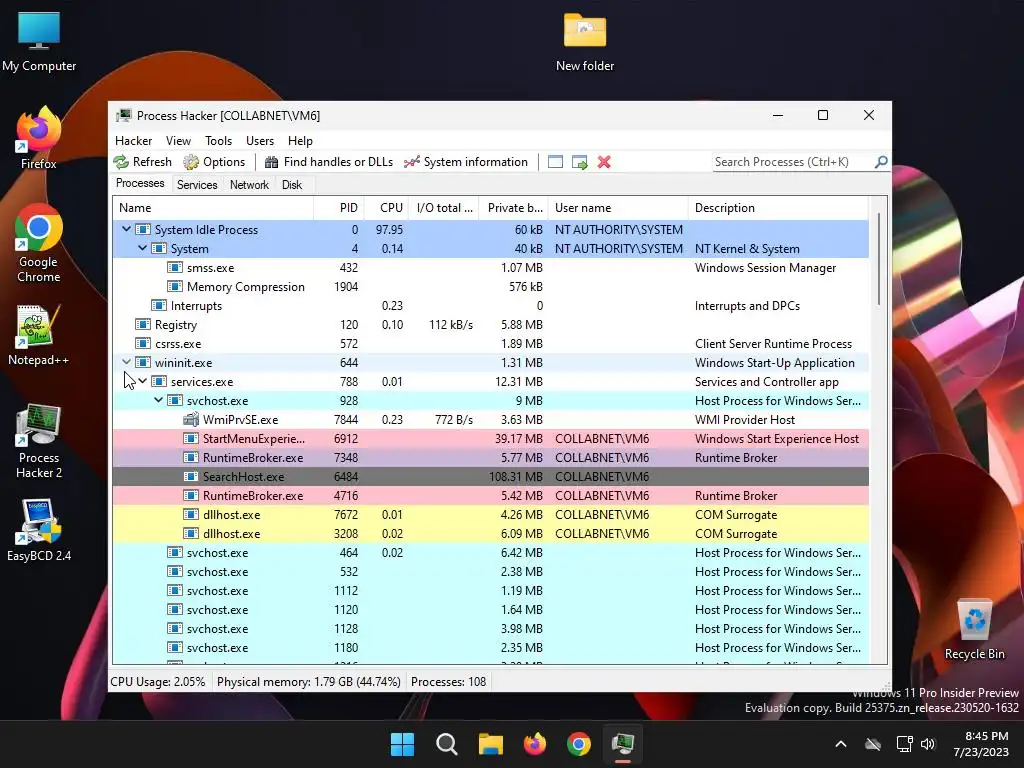This screenshot has width=1024, height=768.
Task: Show hidden system tray icons chevron
Action: tap(841, 744)
